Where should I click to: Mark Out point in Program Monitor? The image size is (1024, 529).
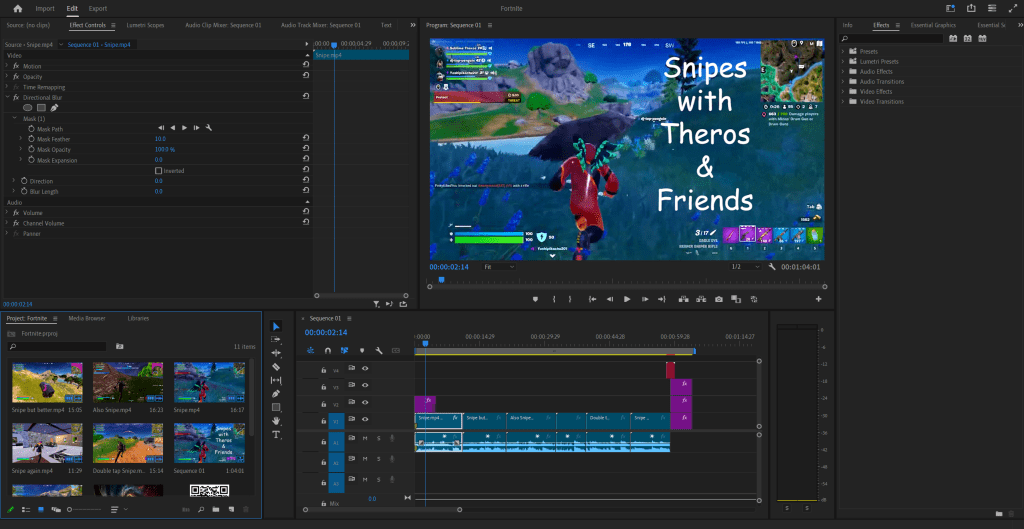569,299
